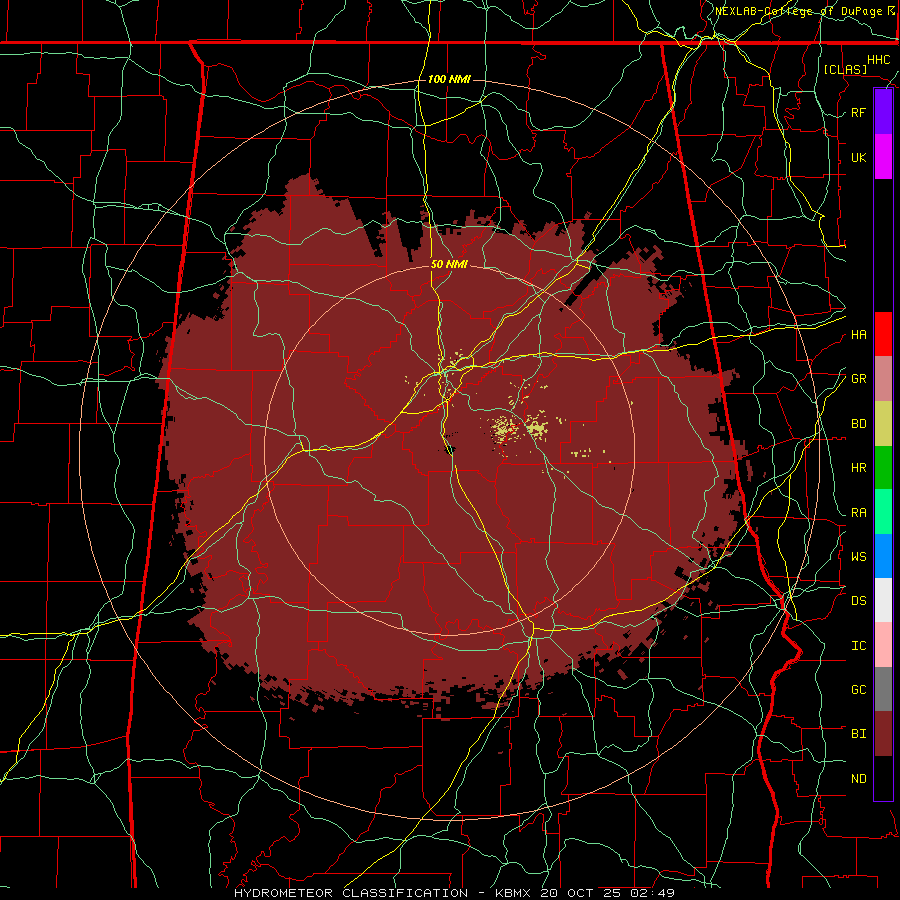Click the "ND" legend label

click(858, 779)
